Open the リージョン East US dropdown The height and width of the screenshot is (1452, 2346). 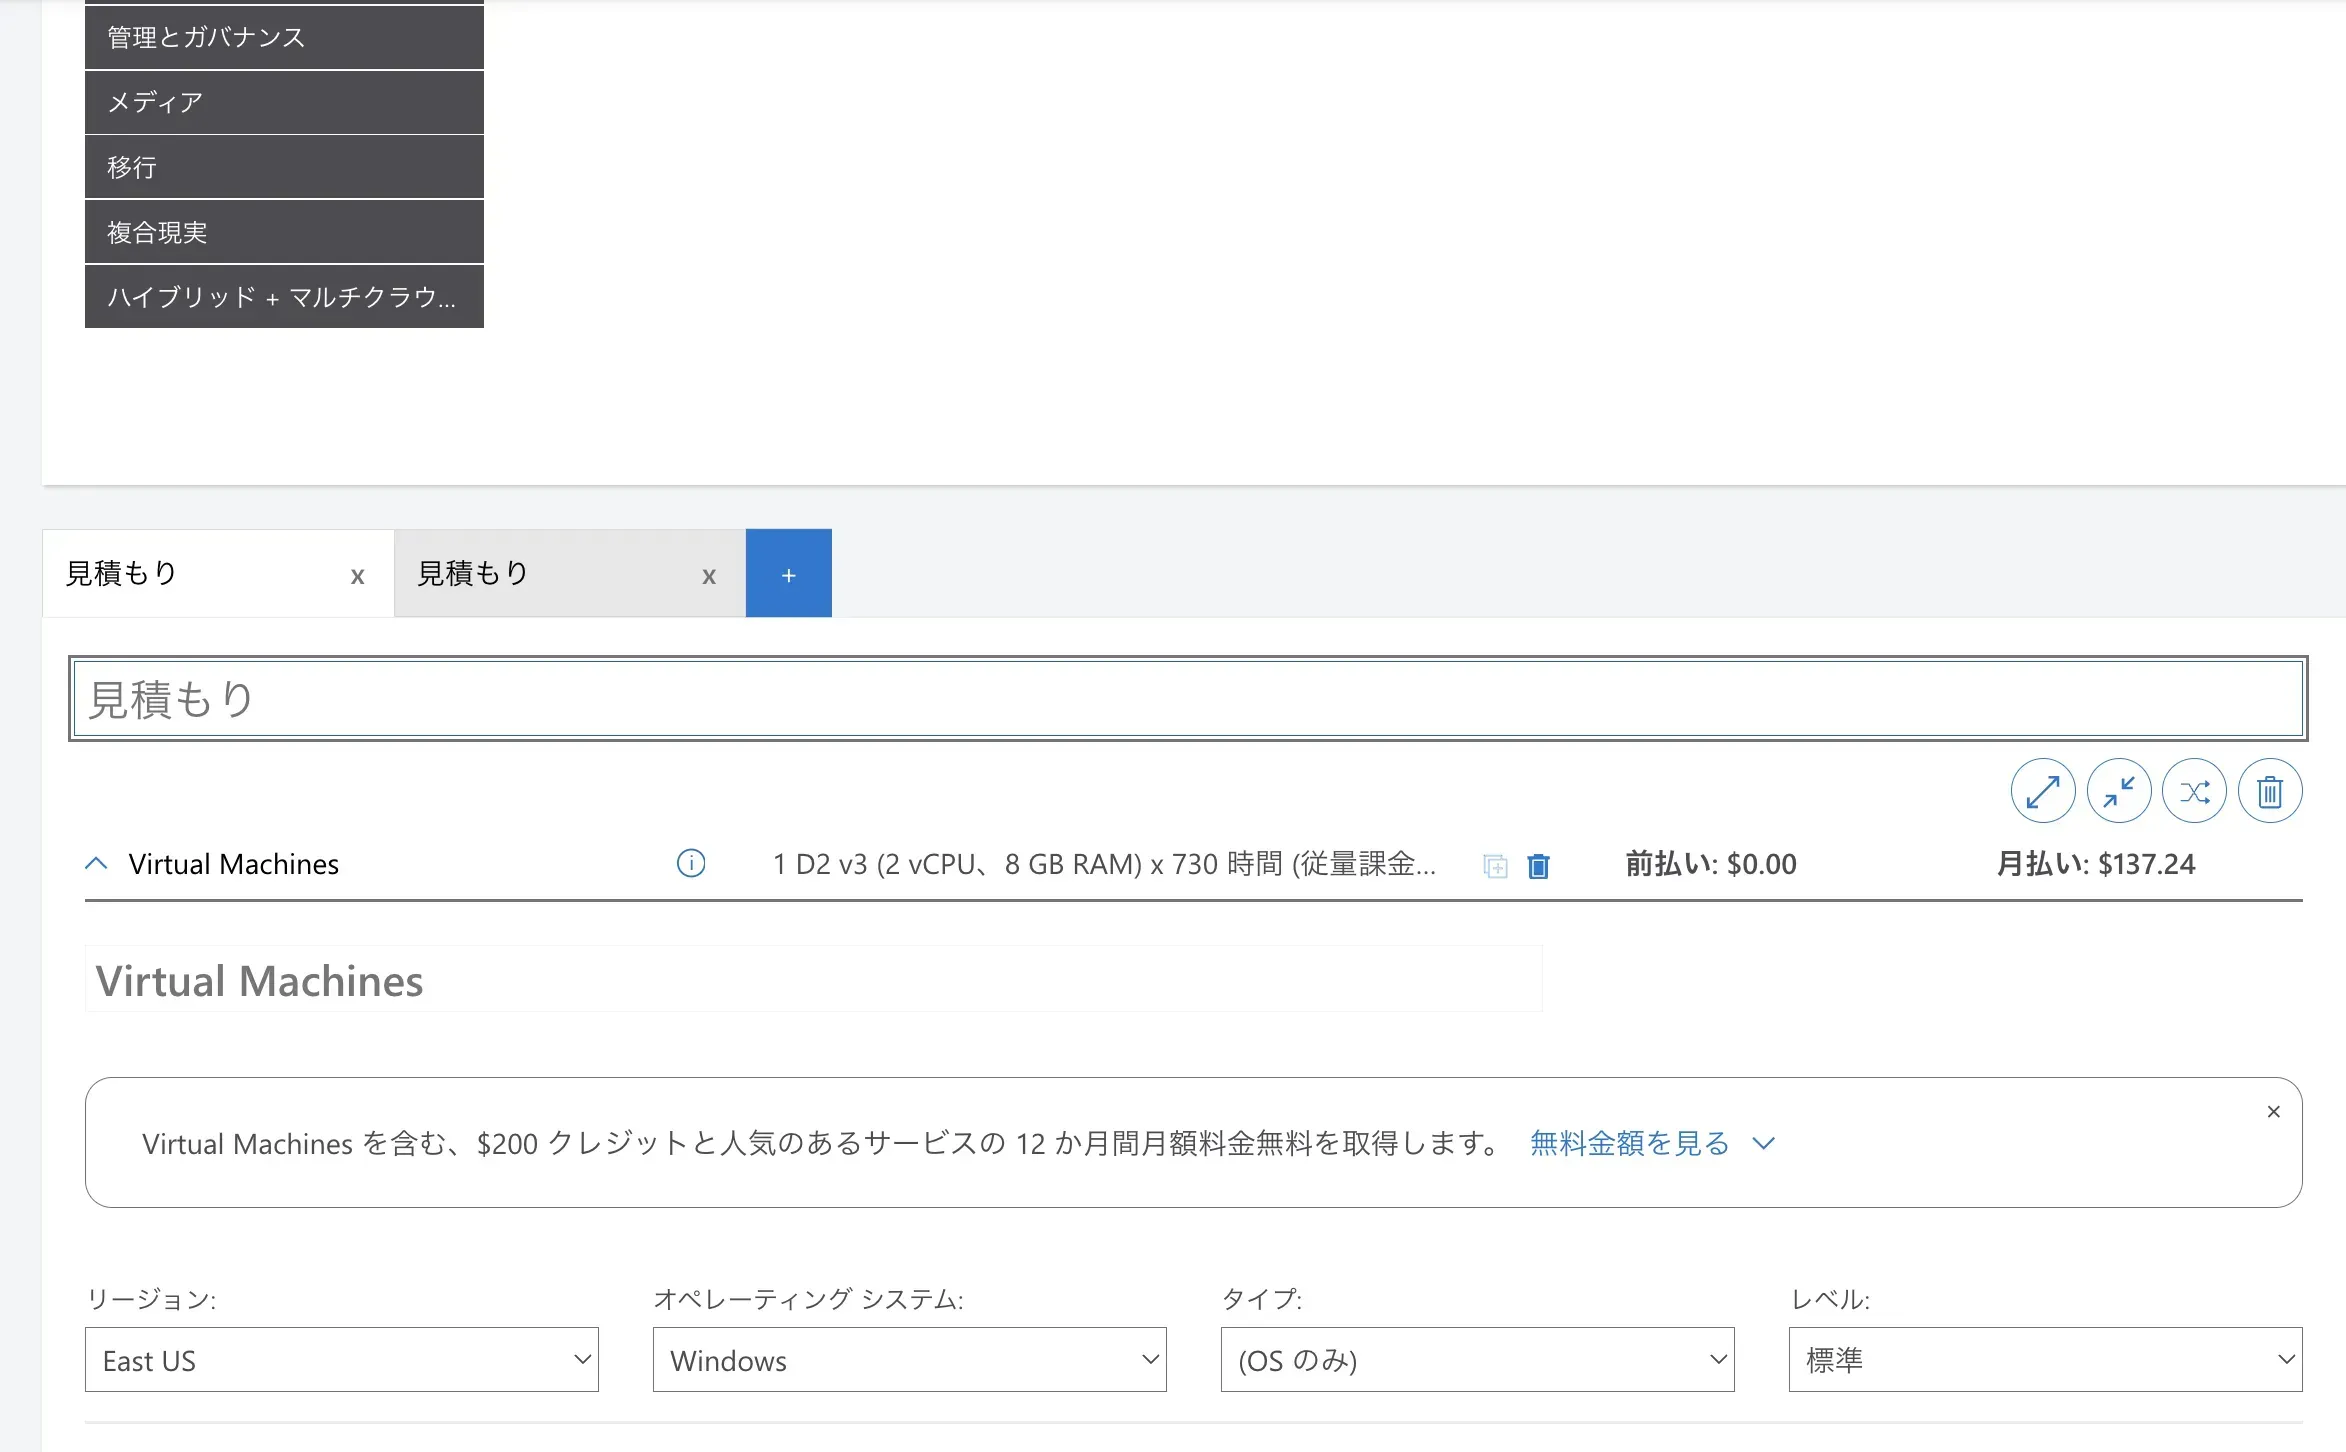341,1360
